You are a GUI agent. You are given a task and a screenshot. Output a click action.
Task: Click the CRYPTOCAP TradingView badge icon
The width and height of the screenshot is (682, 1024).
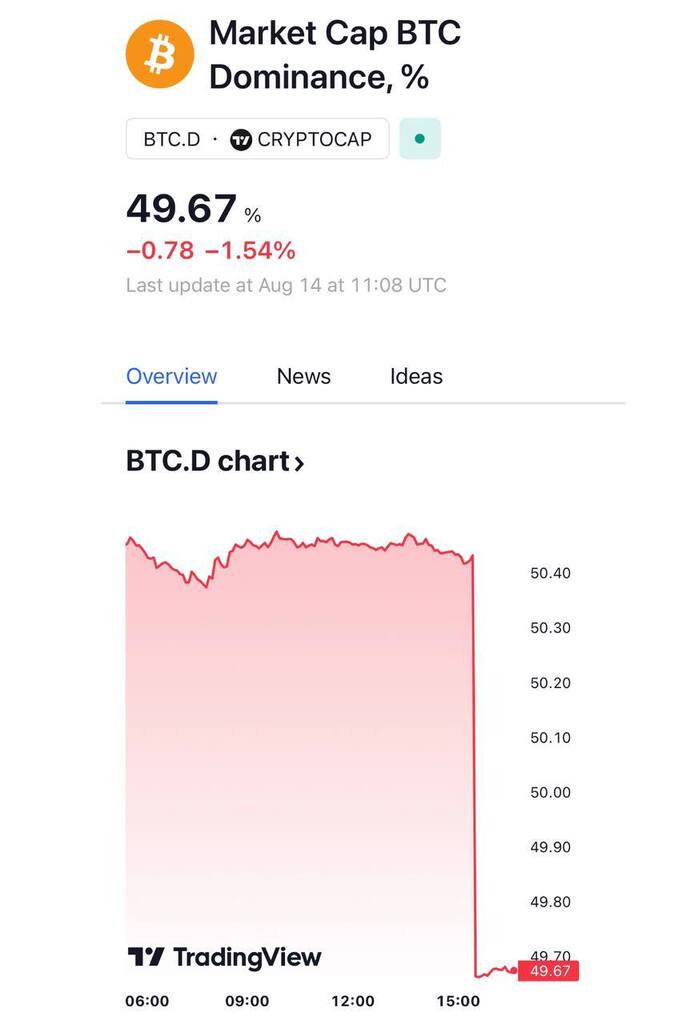tap(241, 139)
